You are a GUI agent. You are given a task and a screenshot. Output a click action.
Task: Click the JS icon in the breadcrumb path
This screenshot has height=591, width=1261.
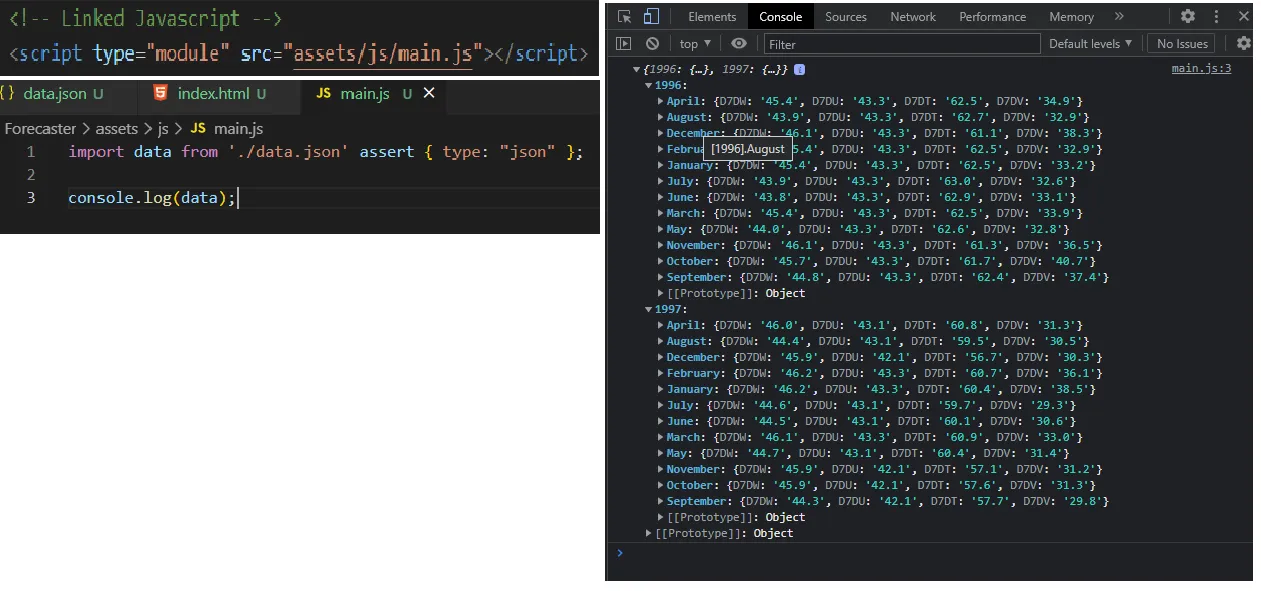coord(197,128)
